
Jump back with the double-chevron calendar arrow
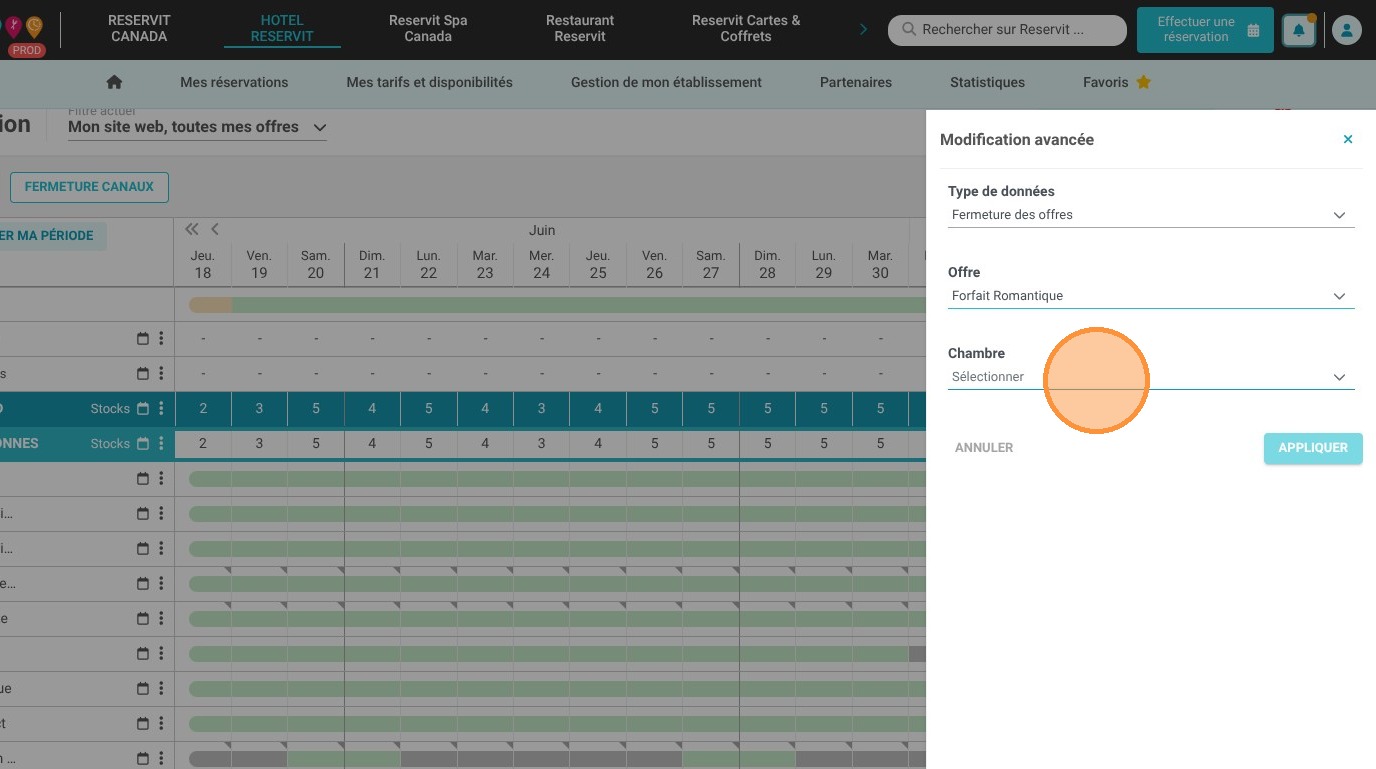(x=192, y=229)
